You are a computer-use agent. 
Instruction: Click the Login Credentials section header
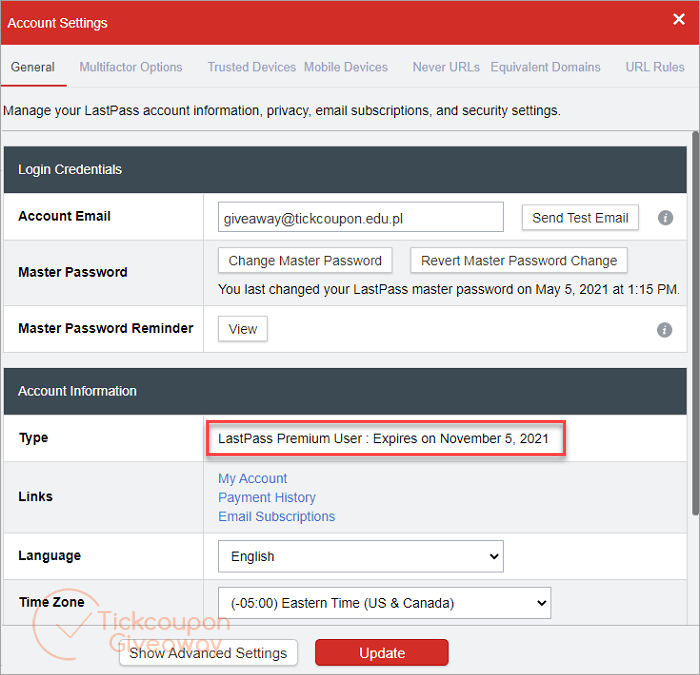pyautogui.click(x=345, y=170)
